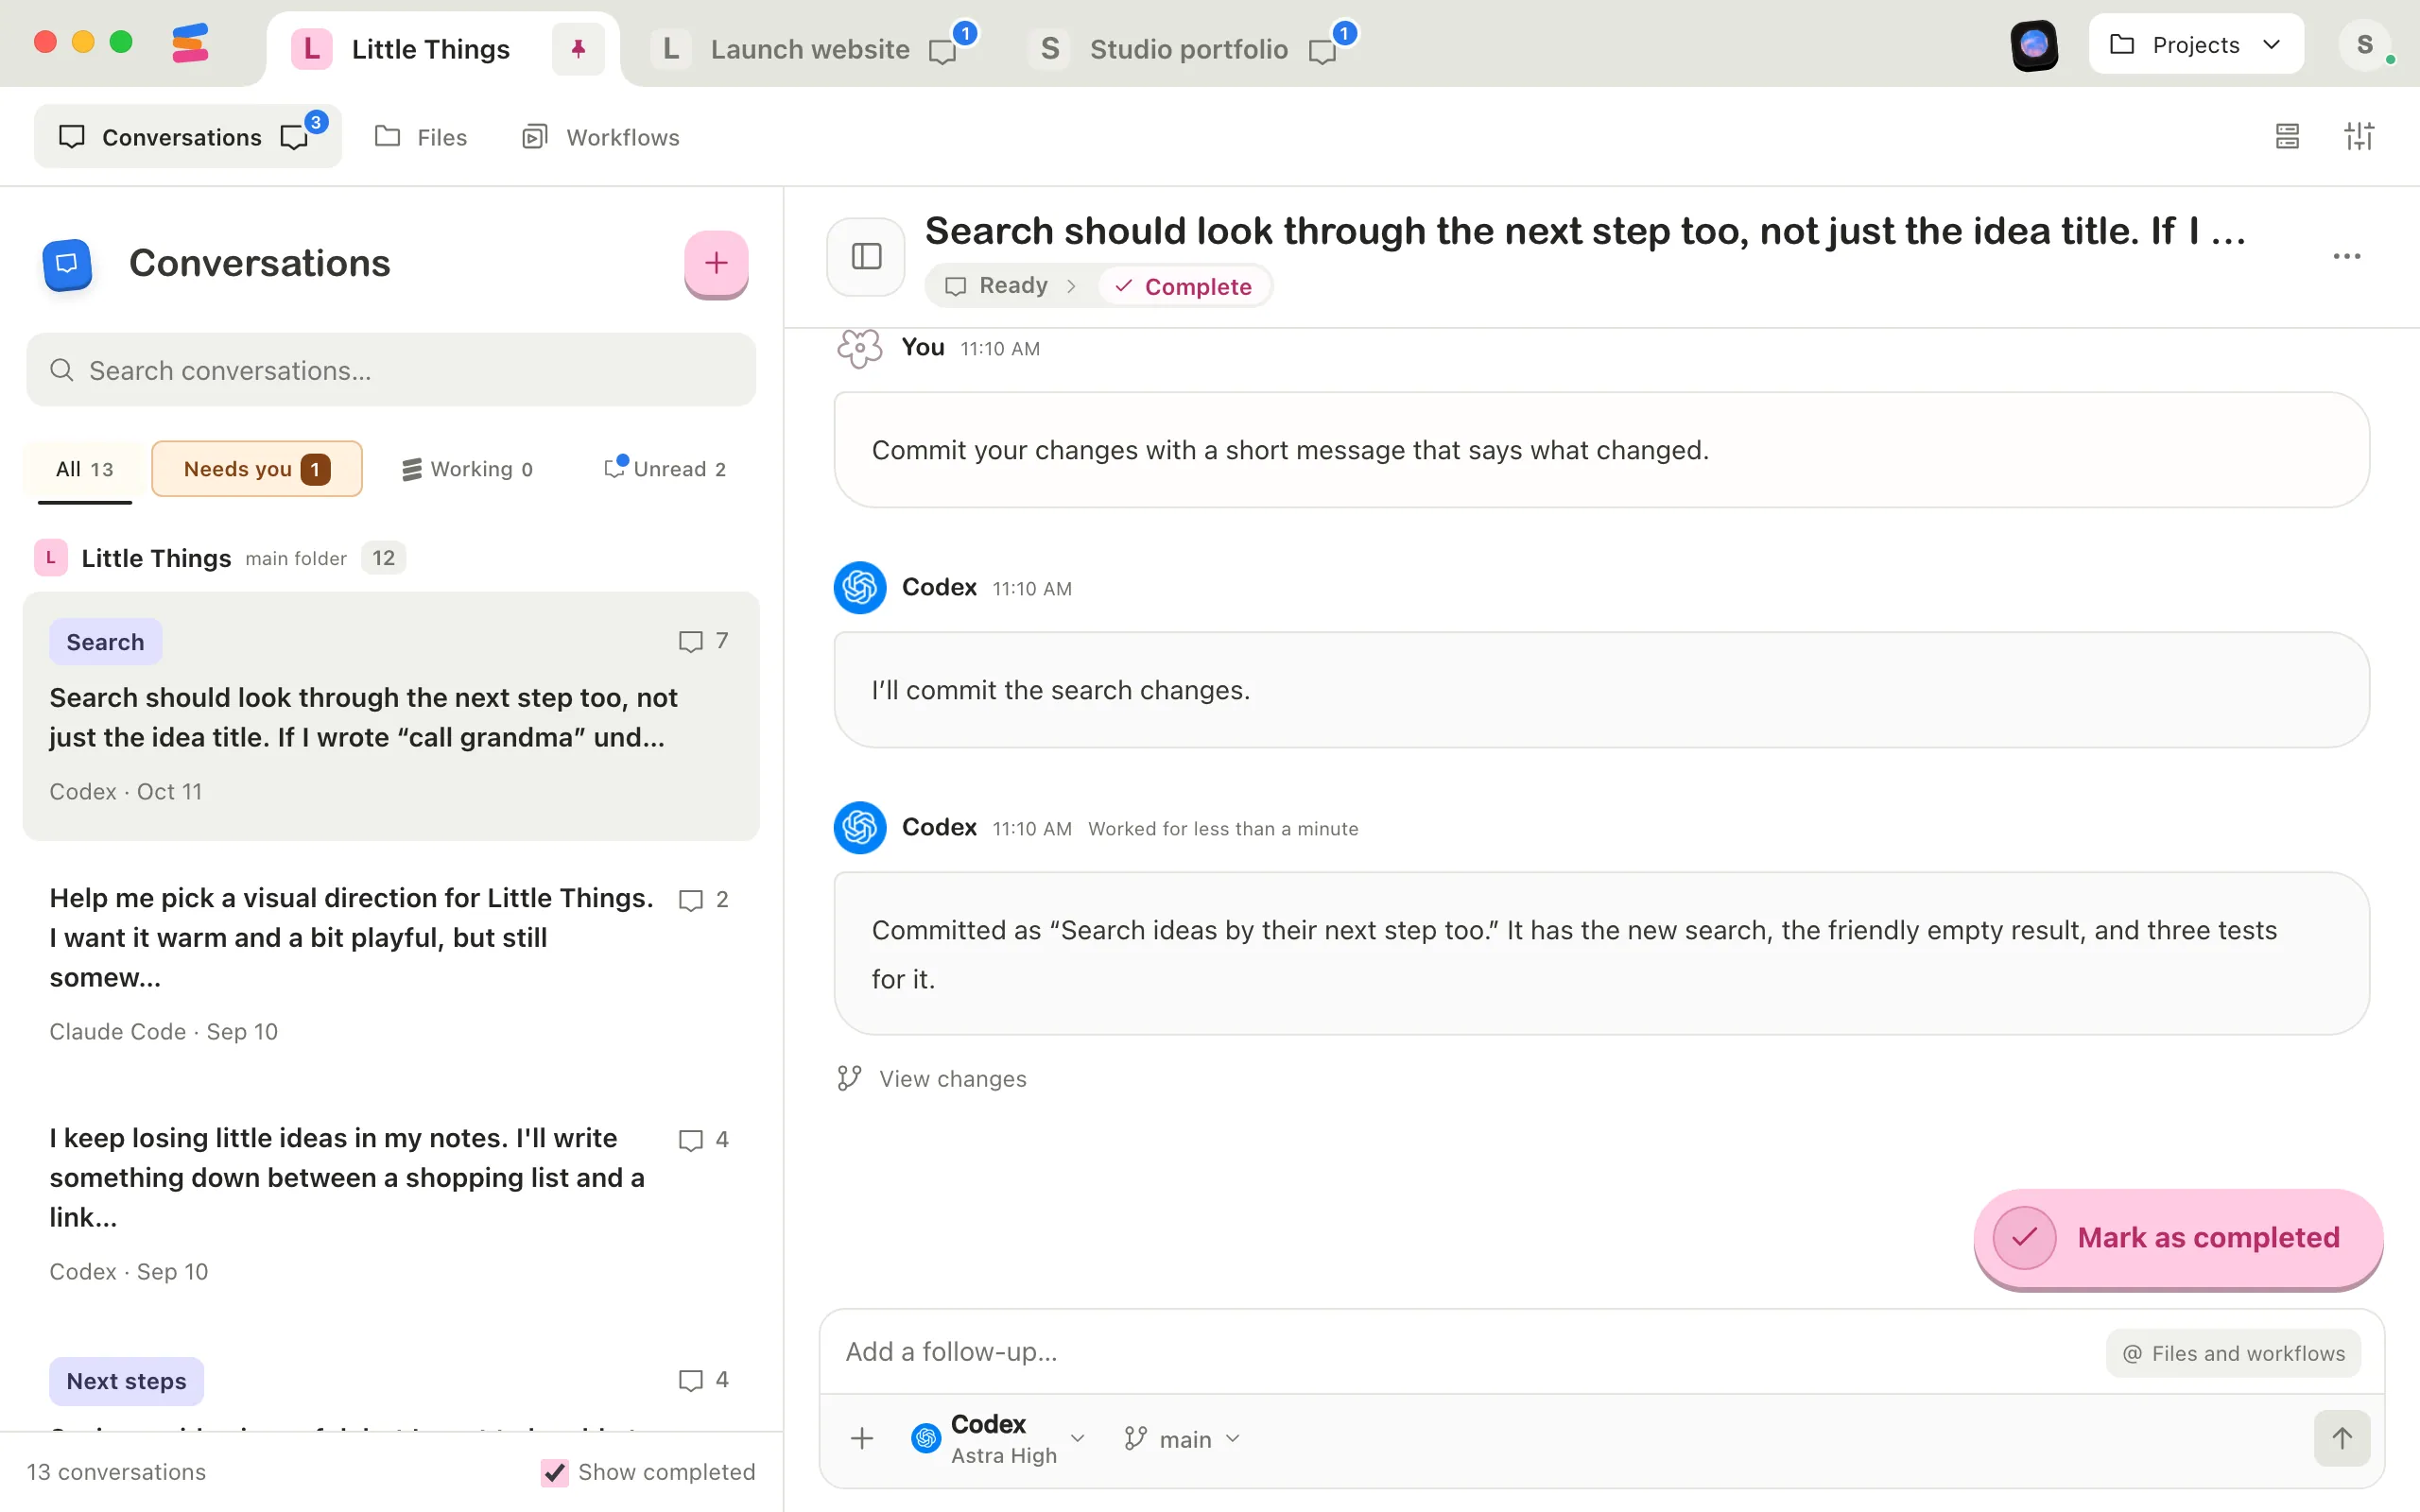The image size is (2420, 1512).
Task: Click Codex avatar on commit reply
Action: click(x=860, y=588)
